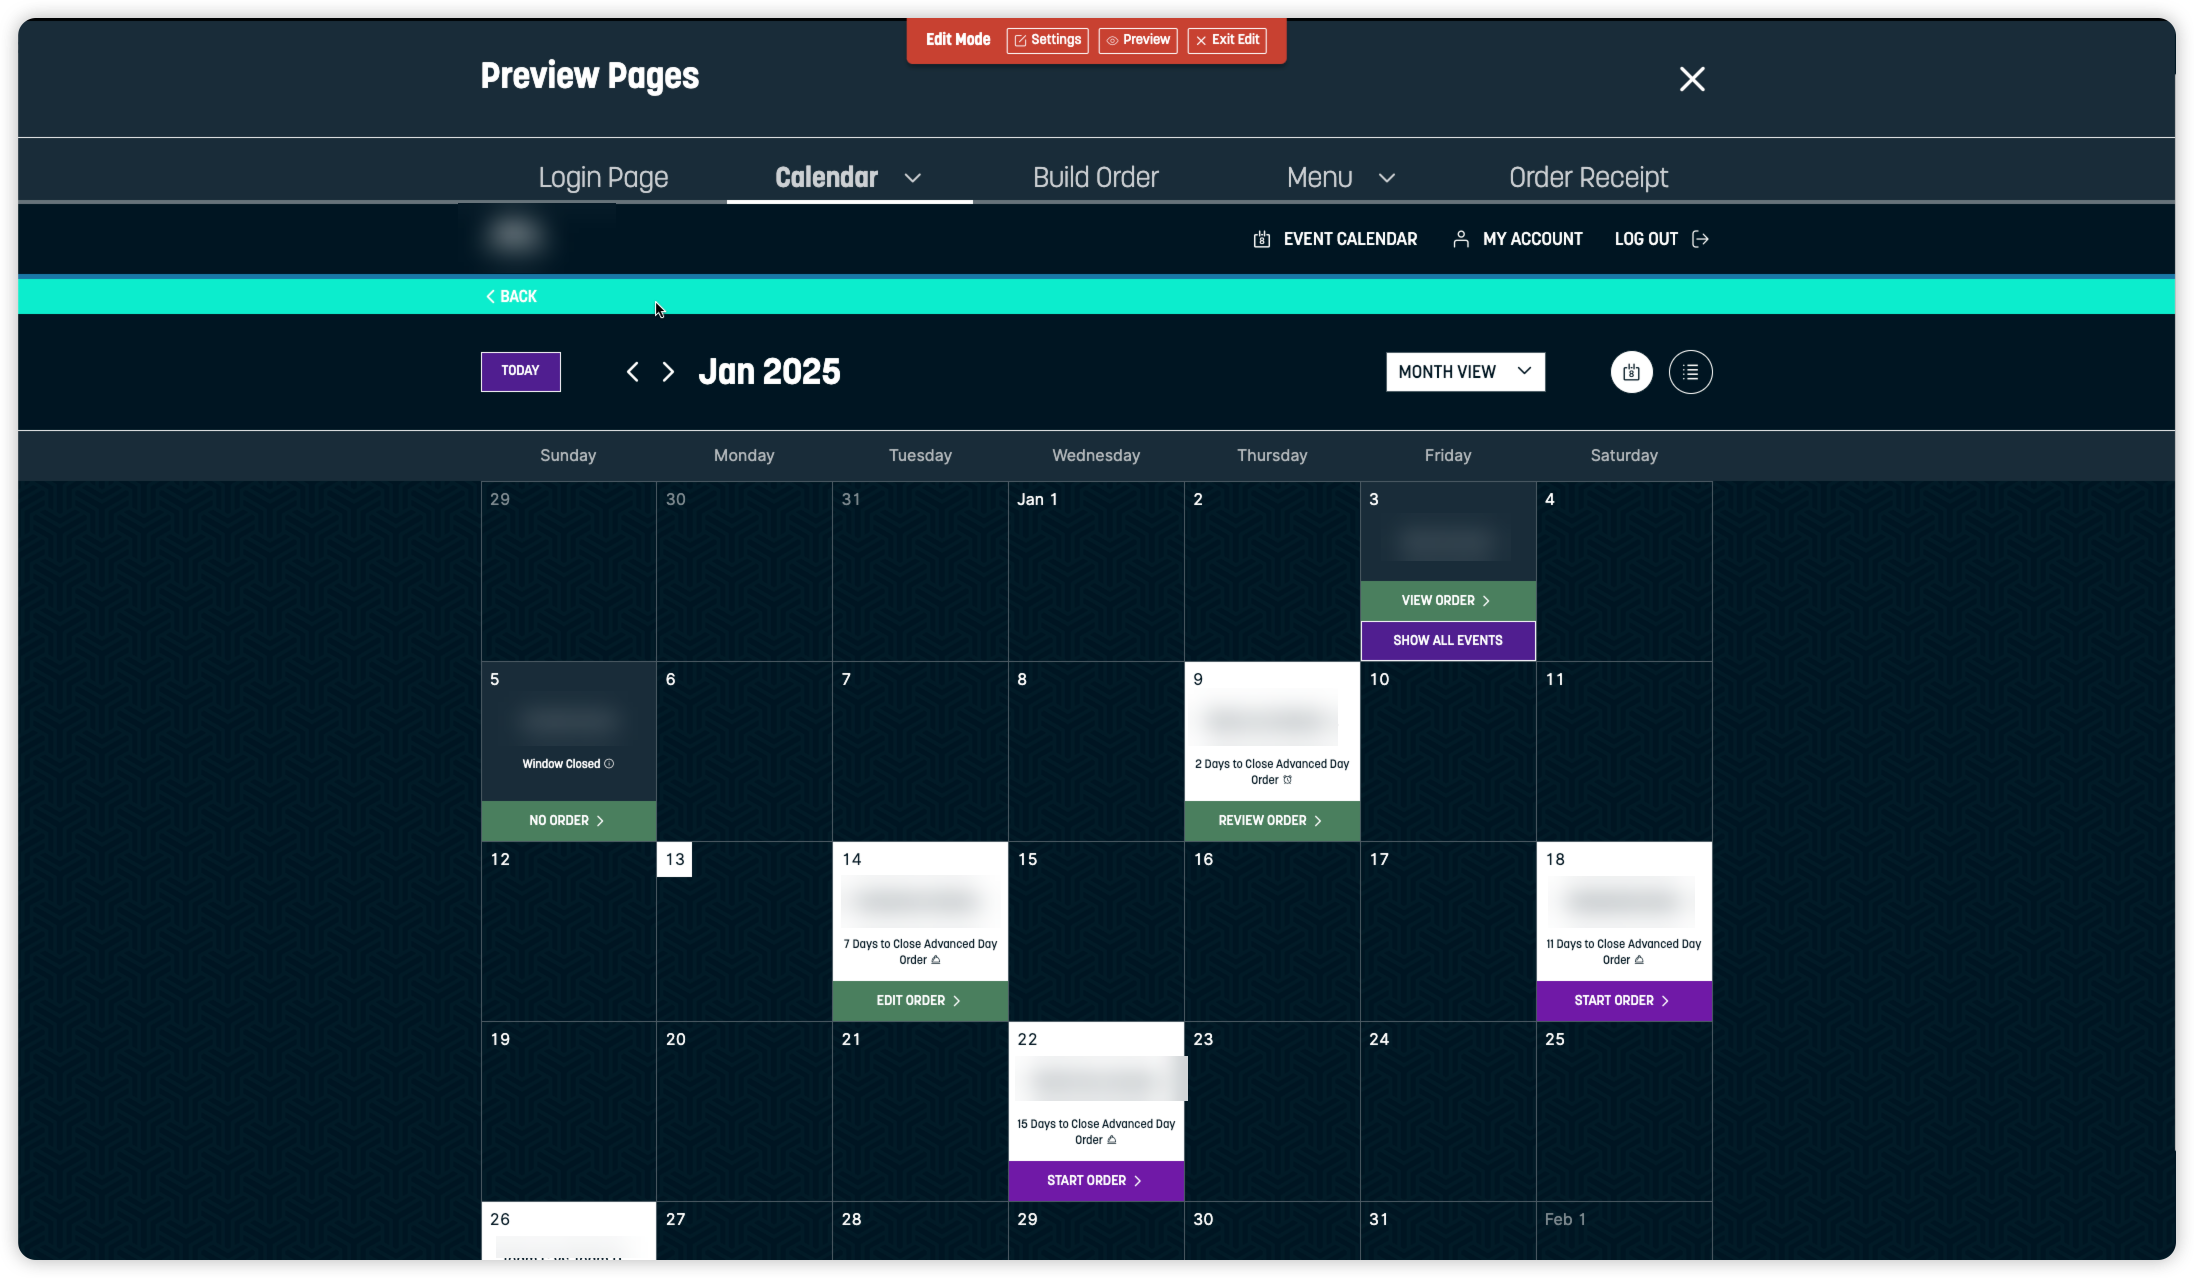This screenshot has height=1278, width=2194.
Task: Click Show All Events on Jan 3
Action: [x=1447, y=640]
